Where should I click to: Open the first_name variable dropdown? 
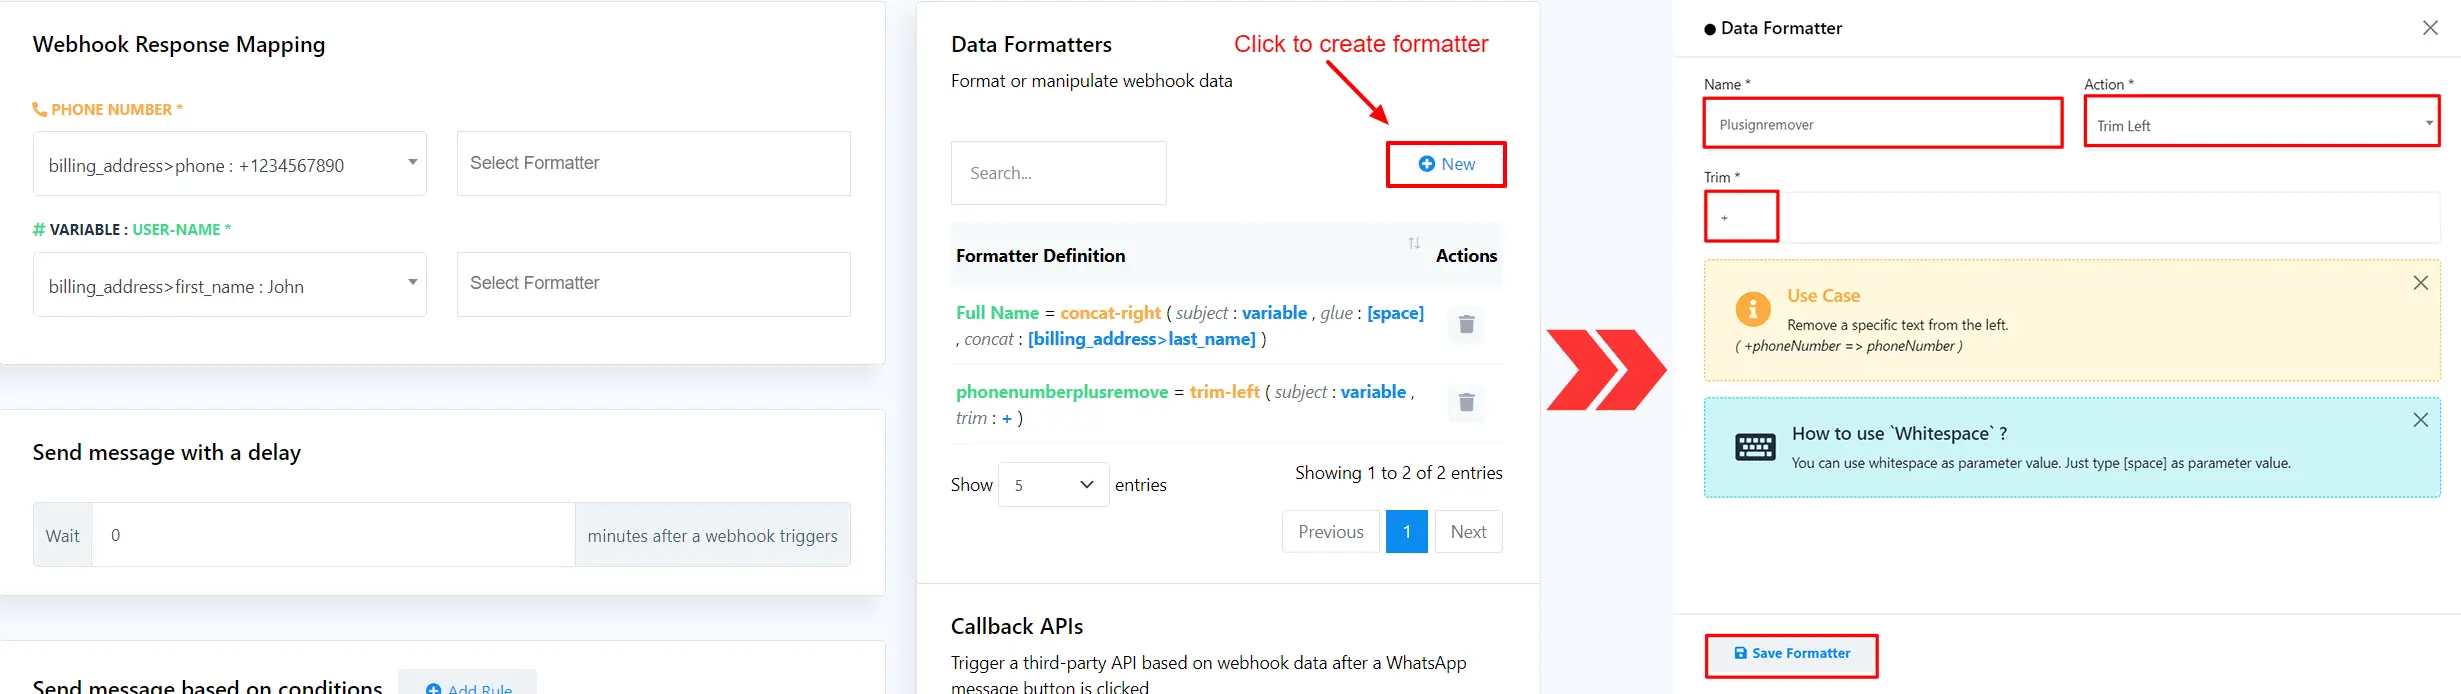[230, 285]
